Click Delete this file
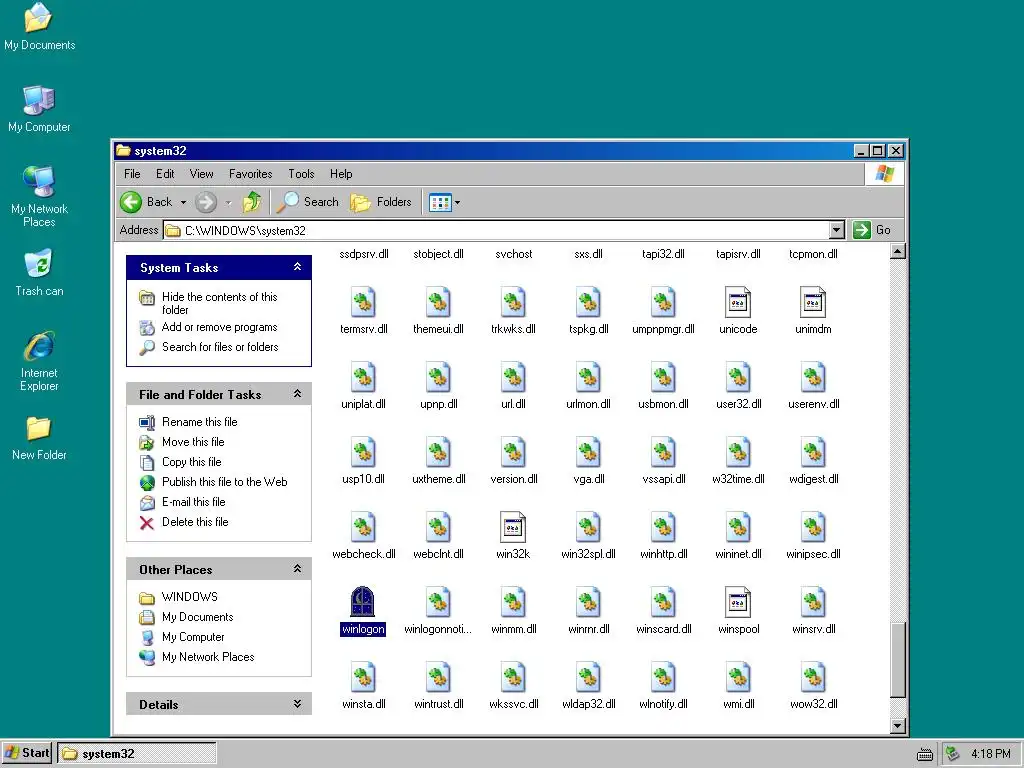The image size is (1024, 768). pyautogui.click(x=195, y=522)
